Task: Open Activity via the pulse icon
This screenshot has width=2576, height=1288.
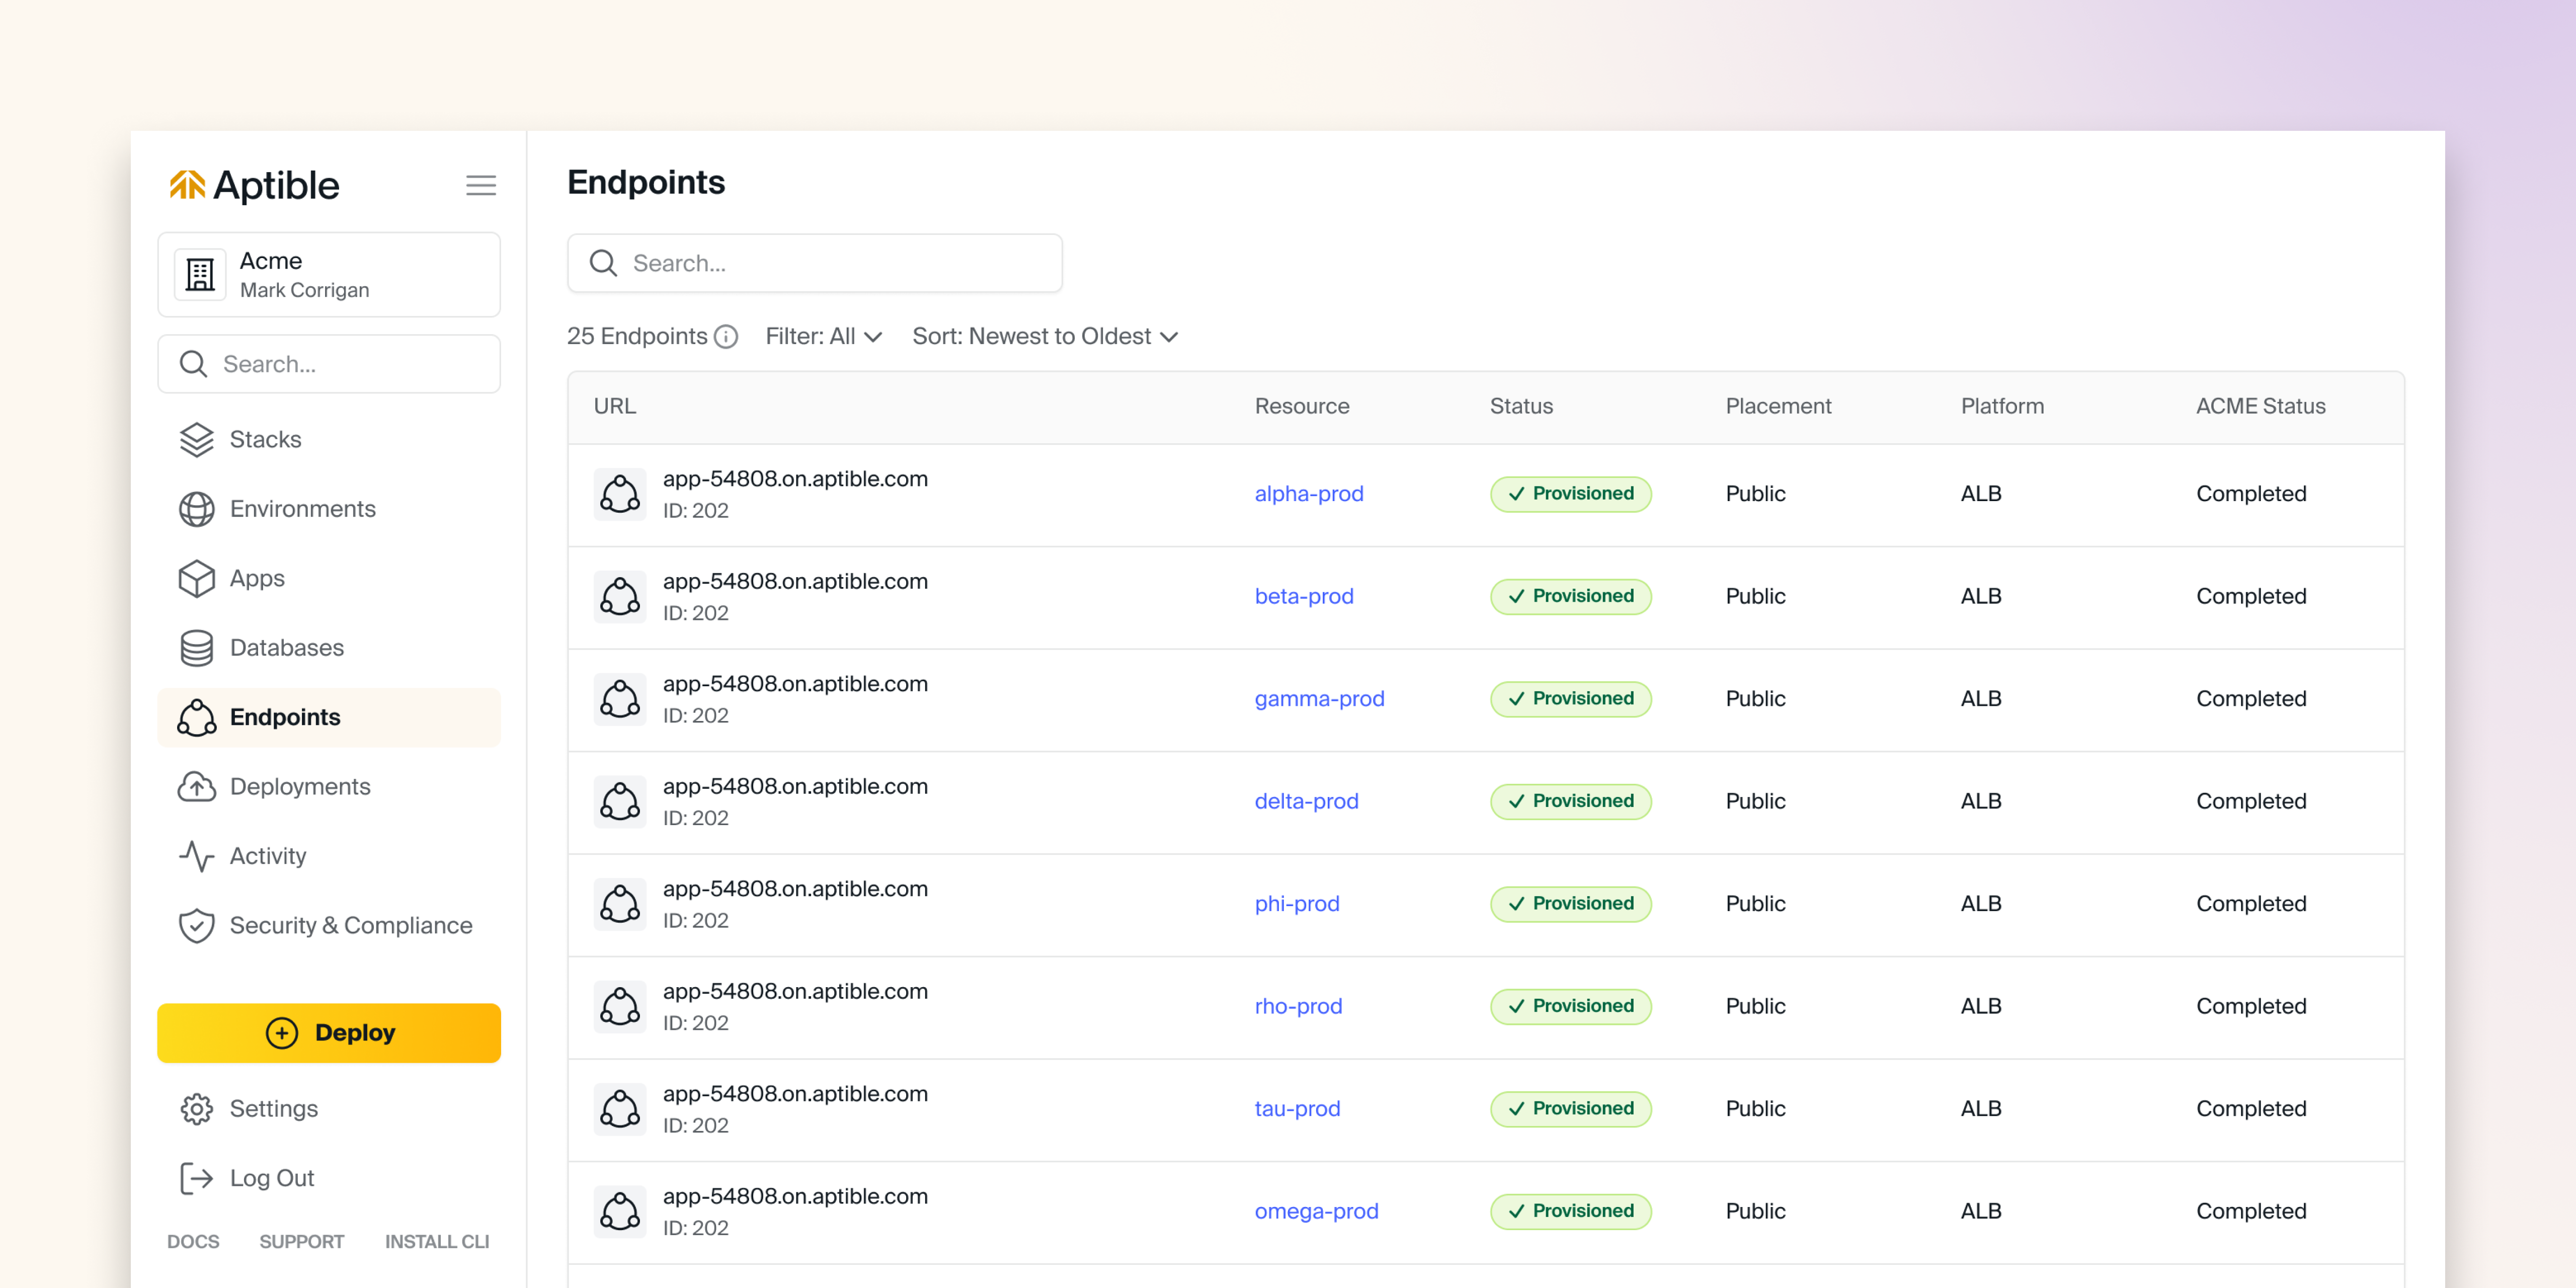Action: point(196,856)
